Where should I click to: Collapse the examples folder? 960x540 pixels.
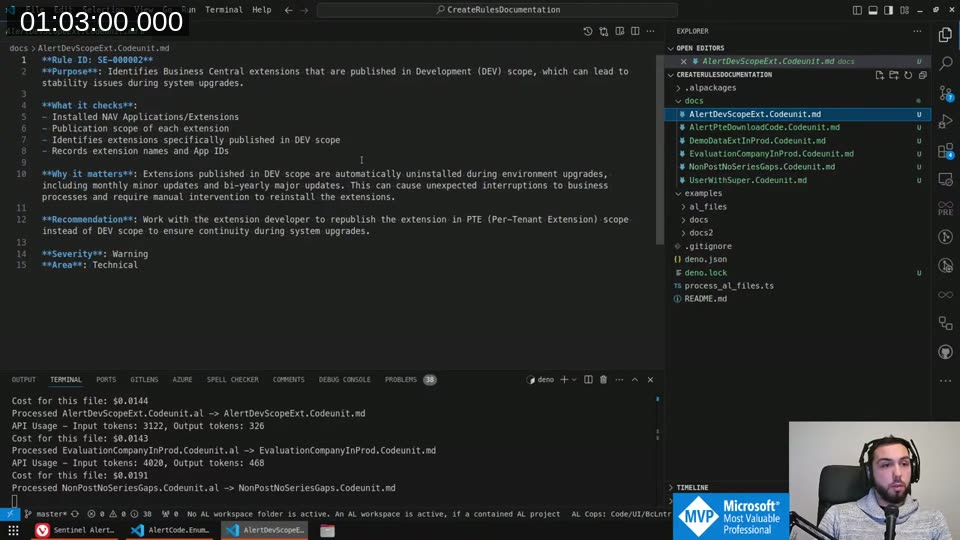point(703,193)
